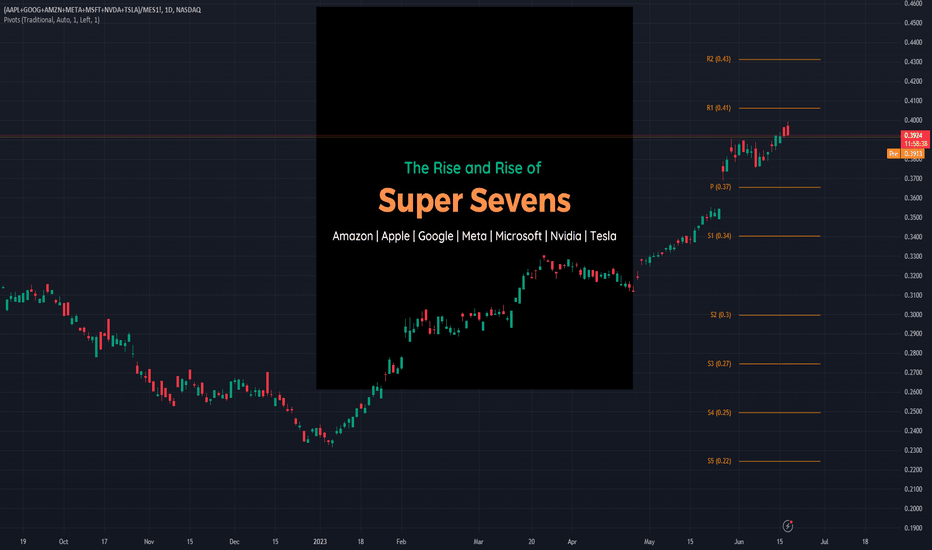Click the S1 (0.34) pivot label

tap(719, 235)
